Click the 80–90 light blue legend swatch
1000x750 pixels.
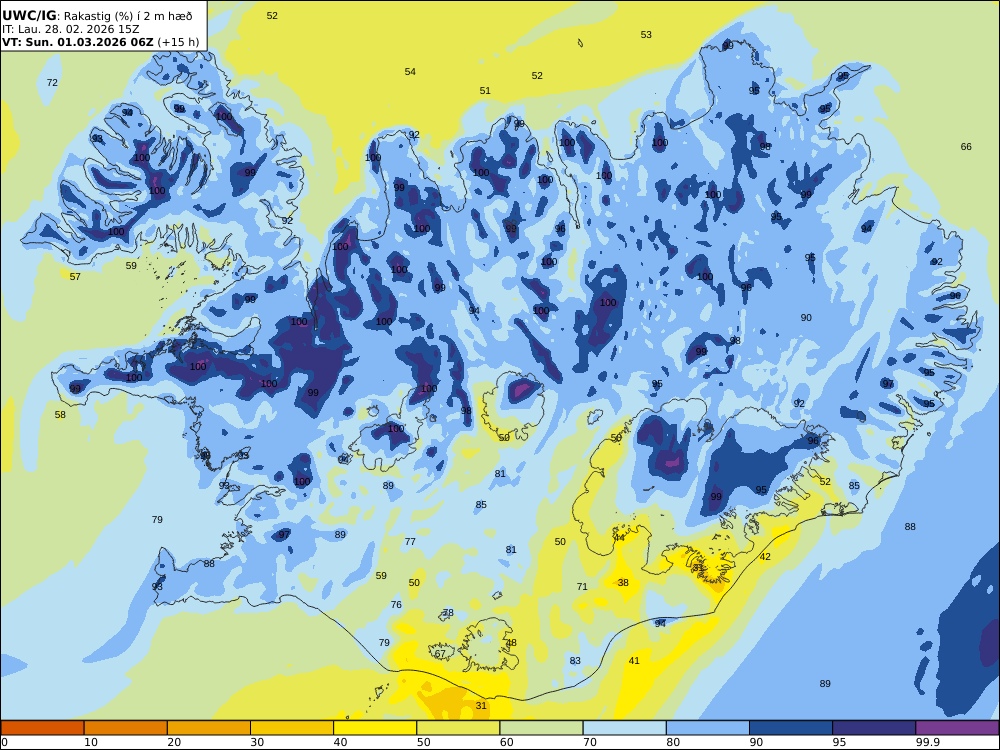click(708, 728)
